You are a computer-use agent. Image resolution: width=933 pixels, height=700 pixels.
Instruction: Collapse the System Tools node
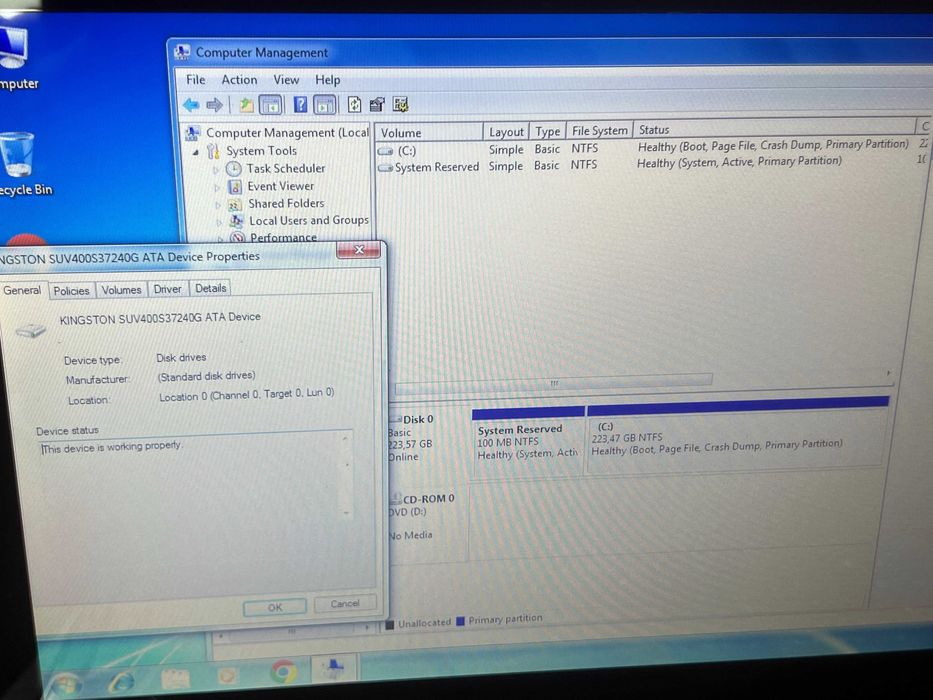[x=196, y=152]
